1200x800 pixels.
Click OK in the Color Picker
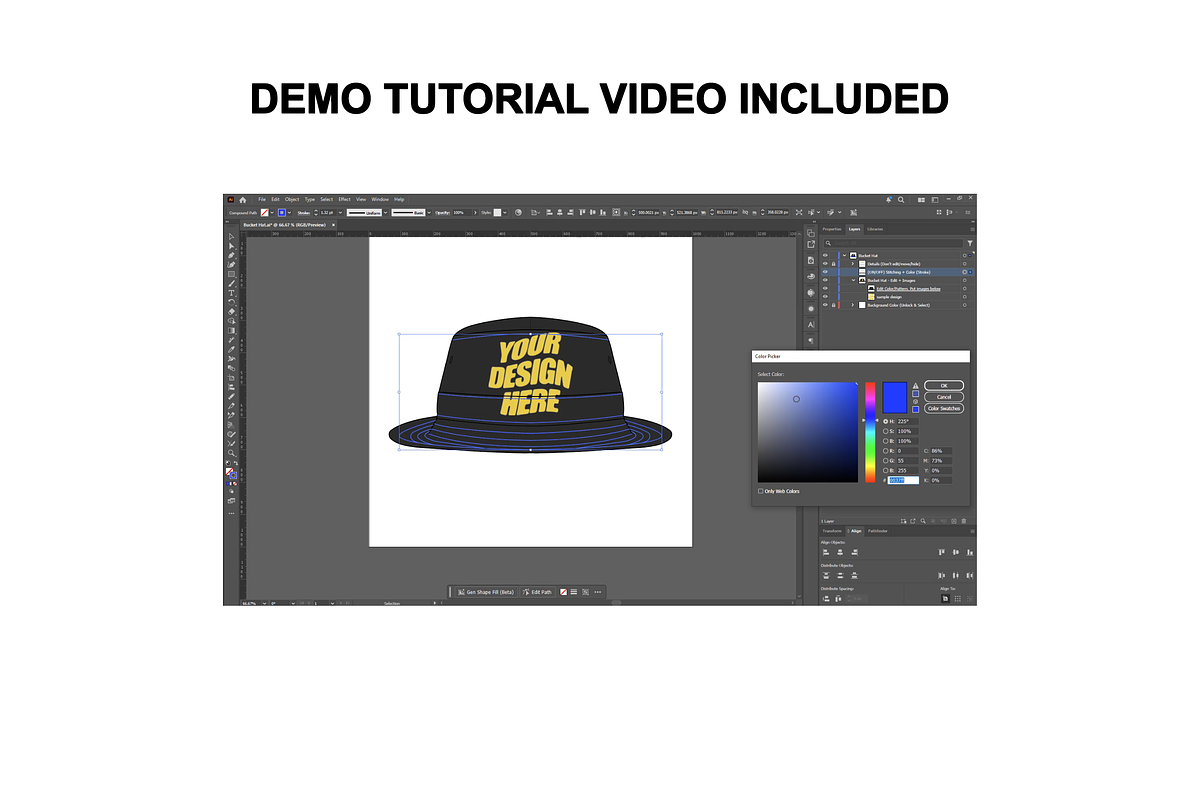944,386
